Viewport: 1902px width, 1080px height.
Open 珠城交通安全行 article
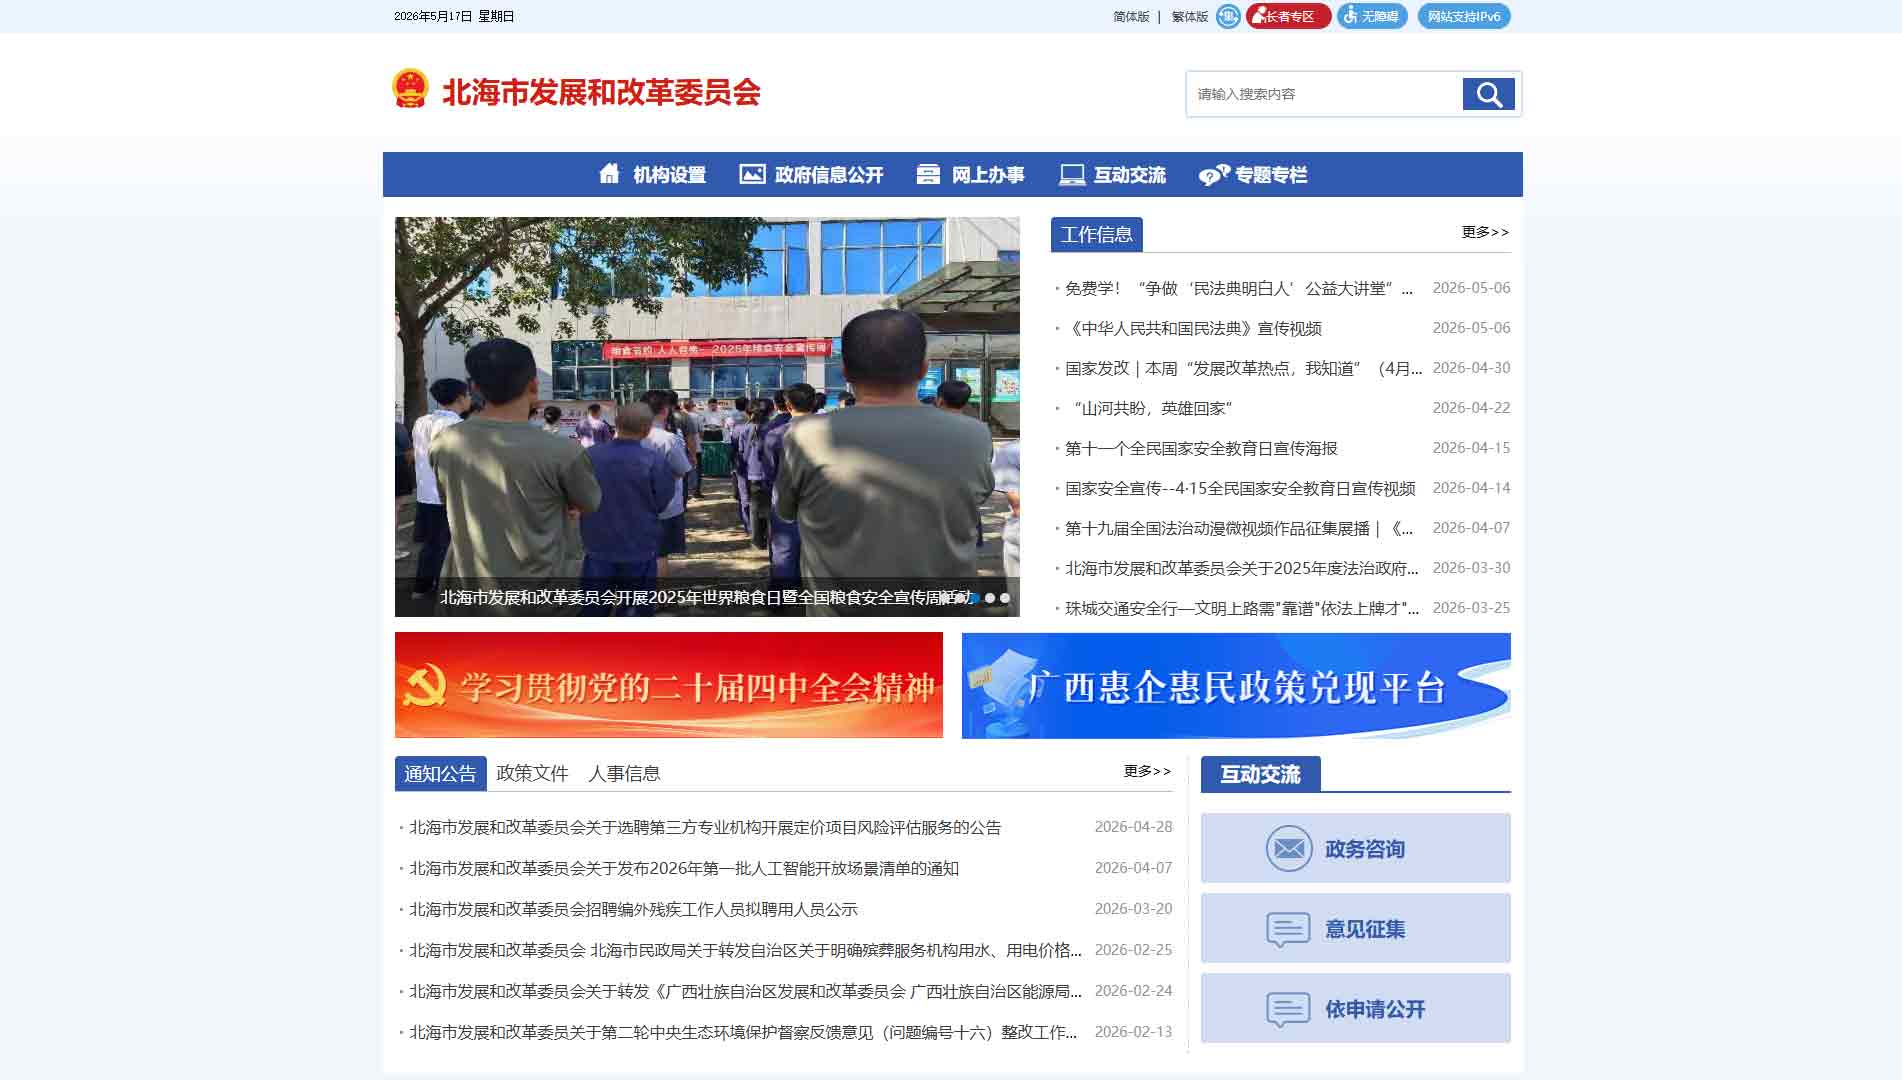(x=1242, y=608)
